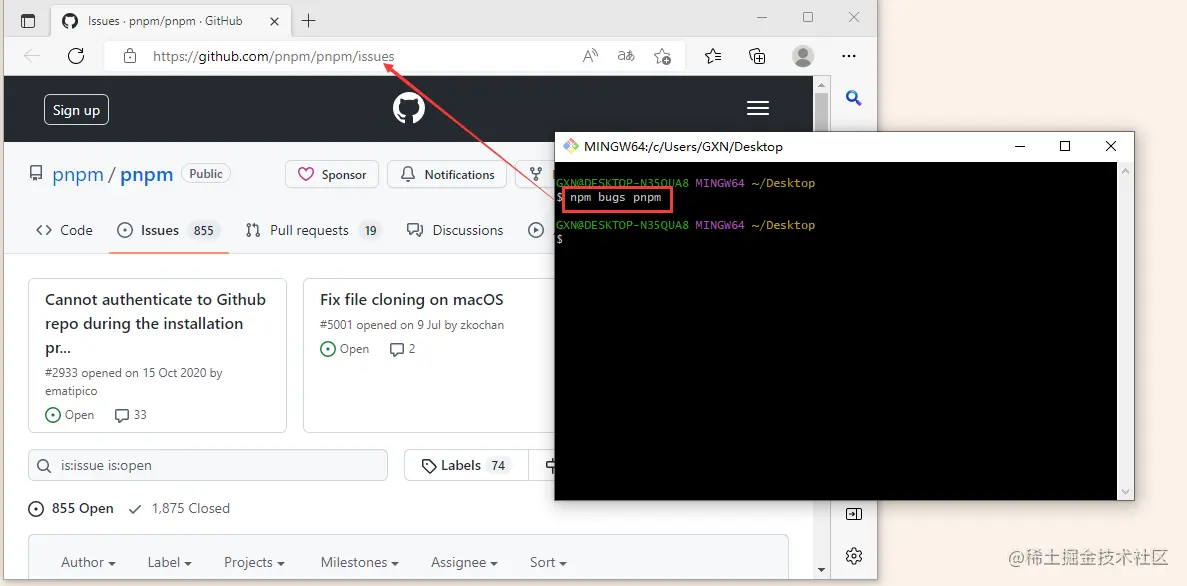Focus the is:issue is:open search field
Viewport: 1187px width, 586px height.
[x=208, y=465]
